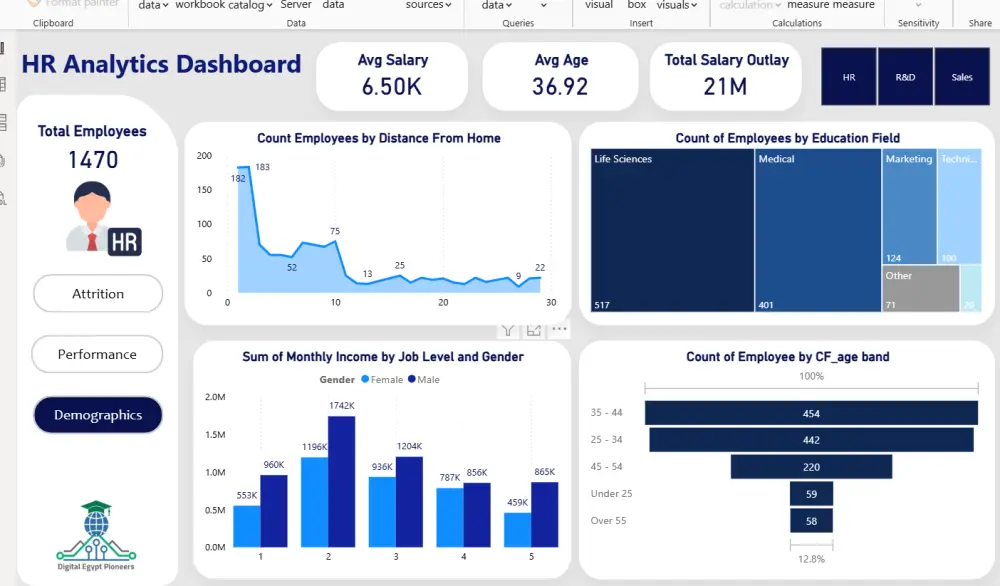Click the 35 - 44 funnel bar
The image size is (1000, 586).
click(811, 413)
